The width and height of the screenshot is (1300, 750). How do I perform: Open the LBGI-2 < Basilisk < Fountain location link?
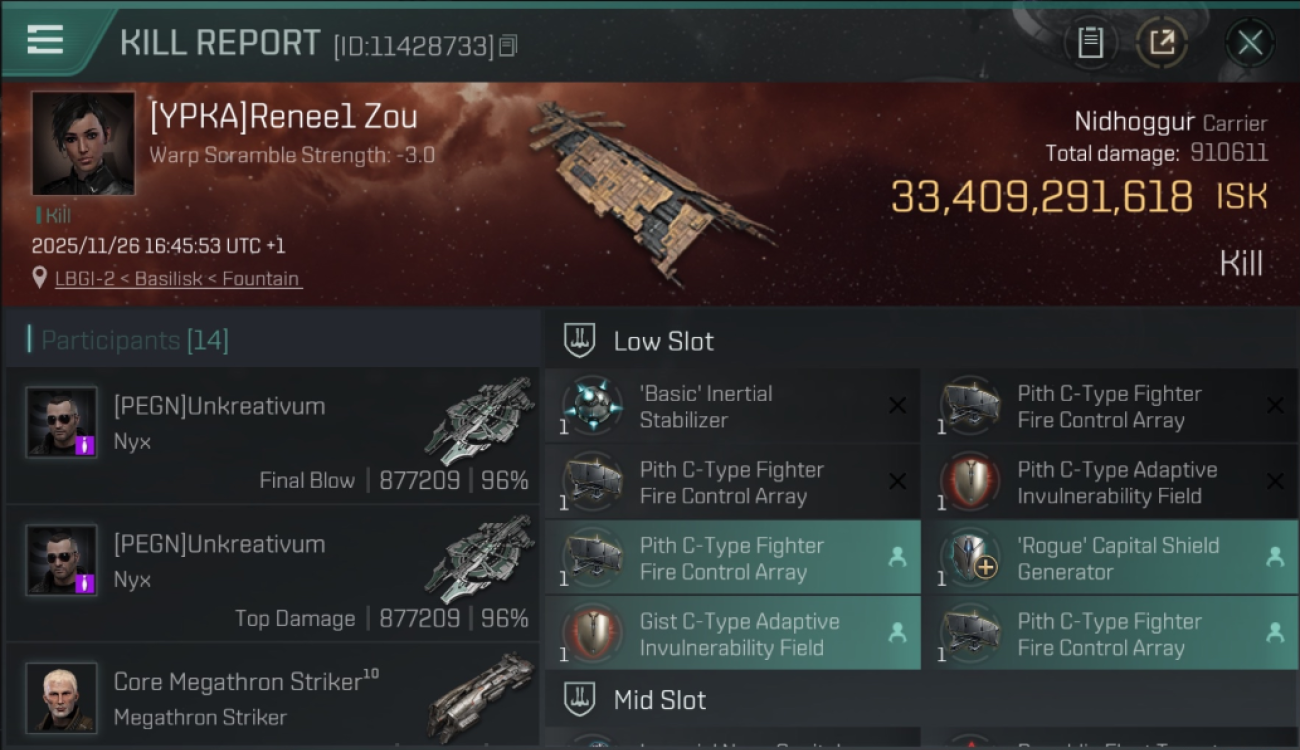coord(177,279)
